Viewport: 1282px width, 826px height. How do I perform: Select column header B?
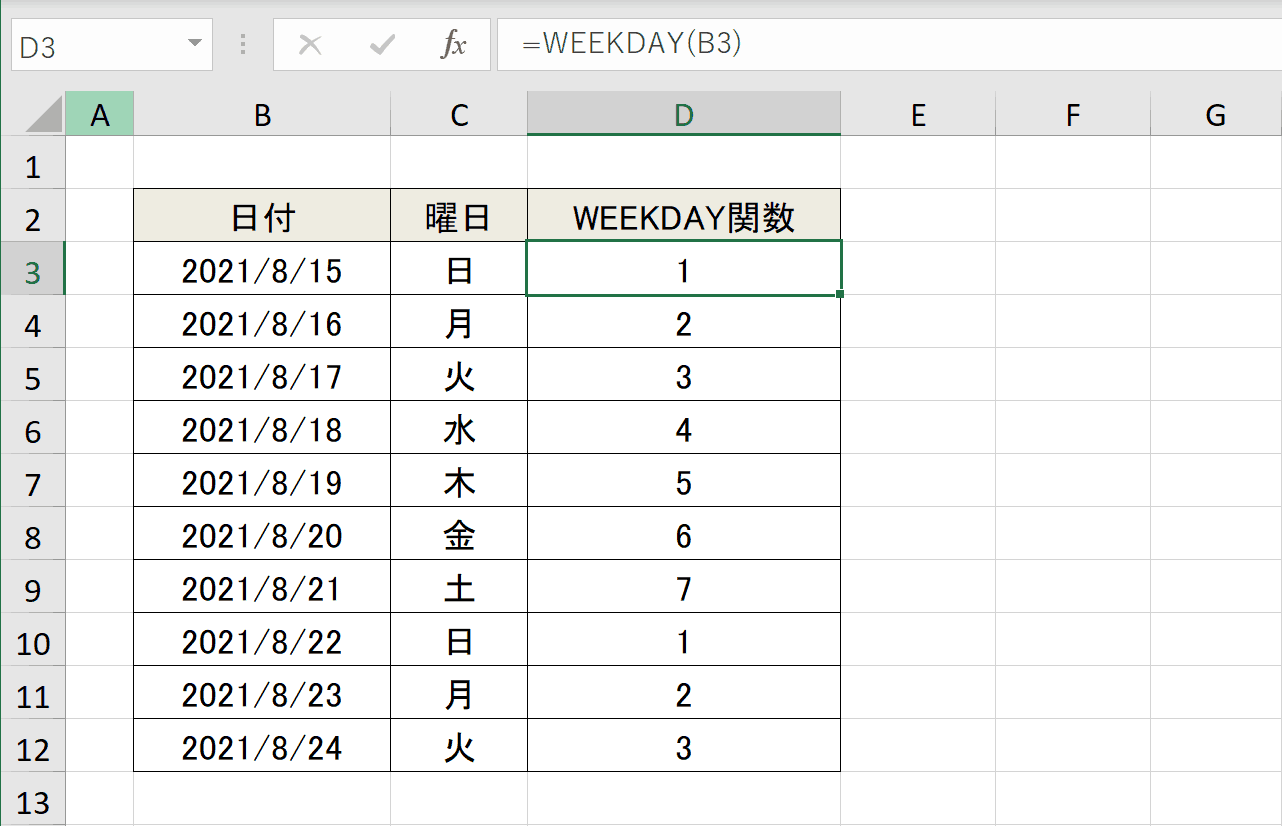click(261, 113)
